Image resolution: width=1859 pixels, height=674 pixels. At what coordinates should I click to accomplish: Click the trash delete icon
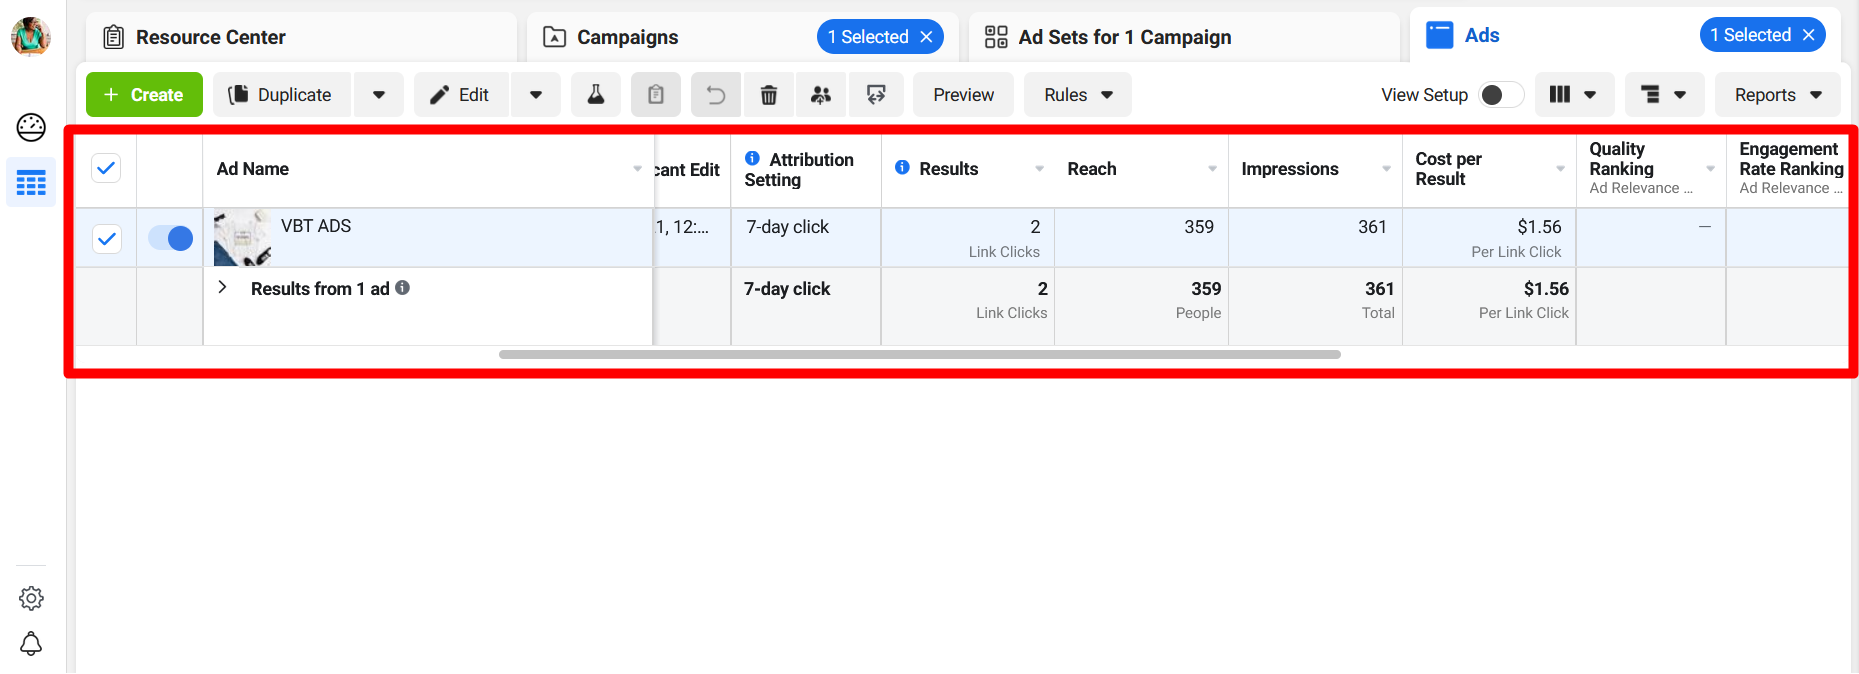[769, 95]
